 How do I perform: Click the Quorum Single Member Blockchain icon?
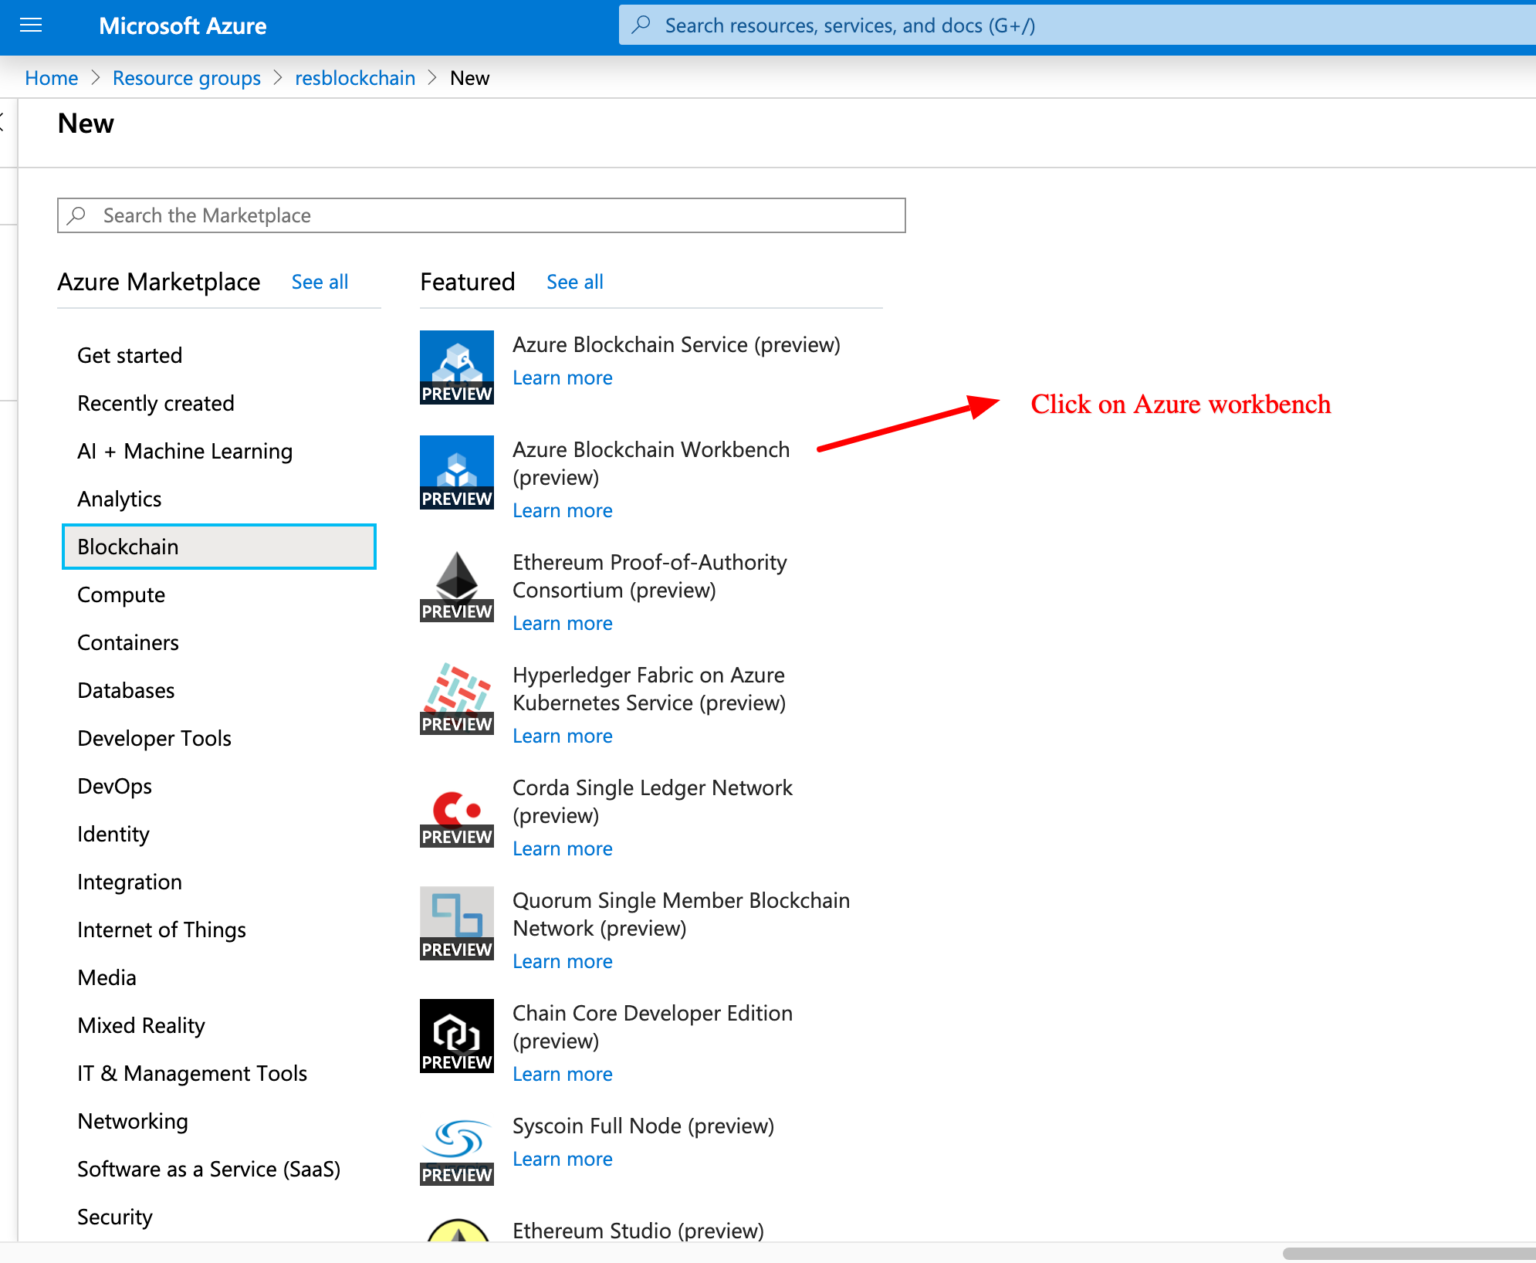pyautogui.click(x=456, y=924)
